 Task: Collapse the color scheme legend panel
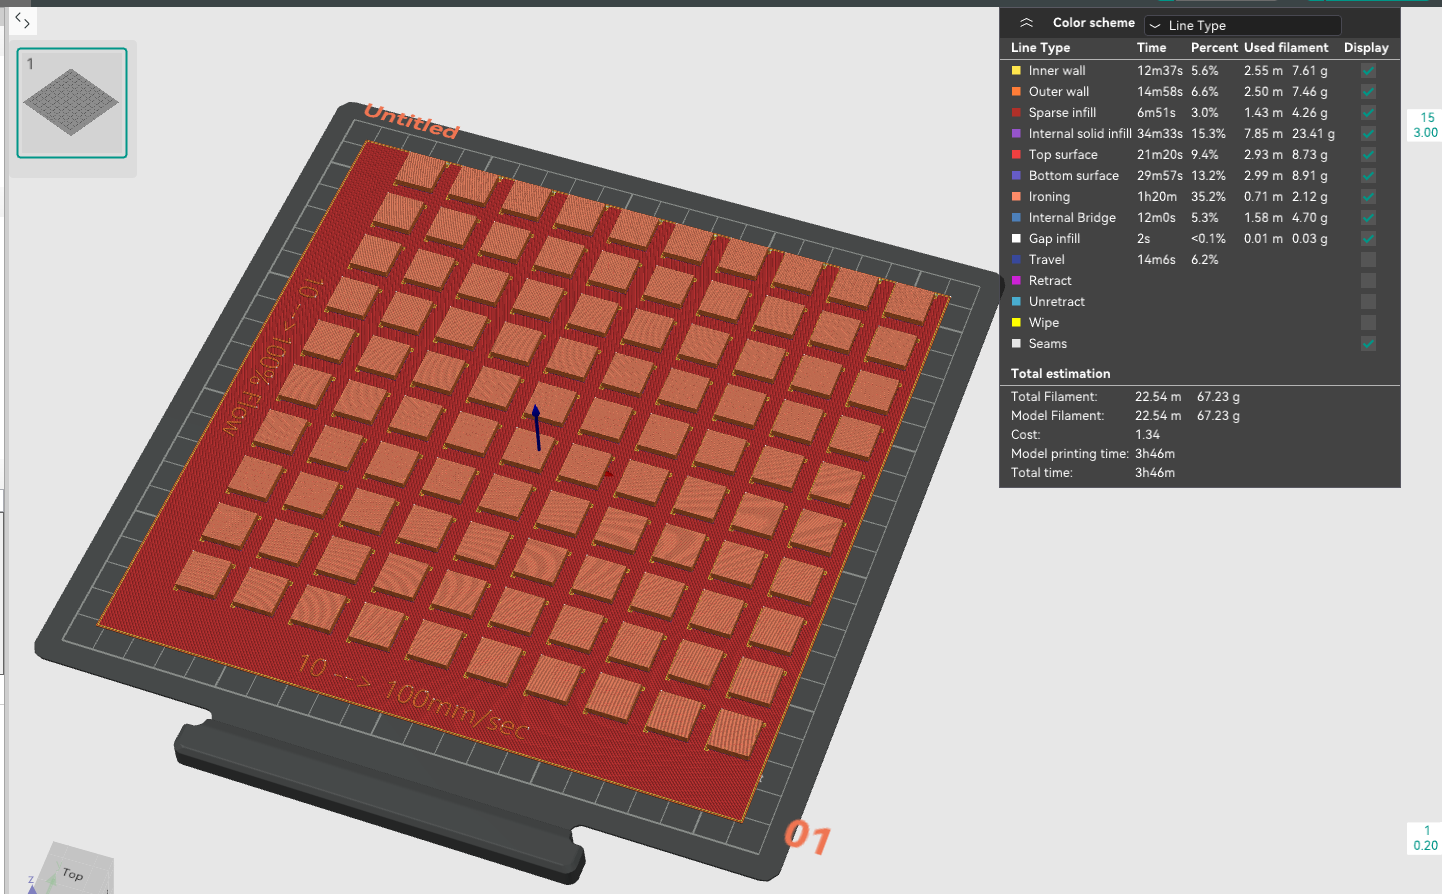point(1026,23)
